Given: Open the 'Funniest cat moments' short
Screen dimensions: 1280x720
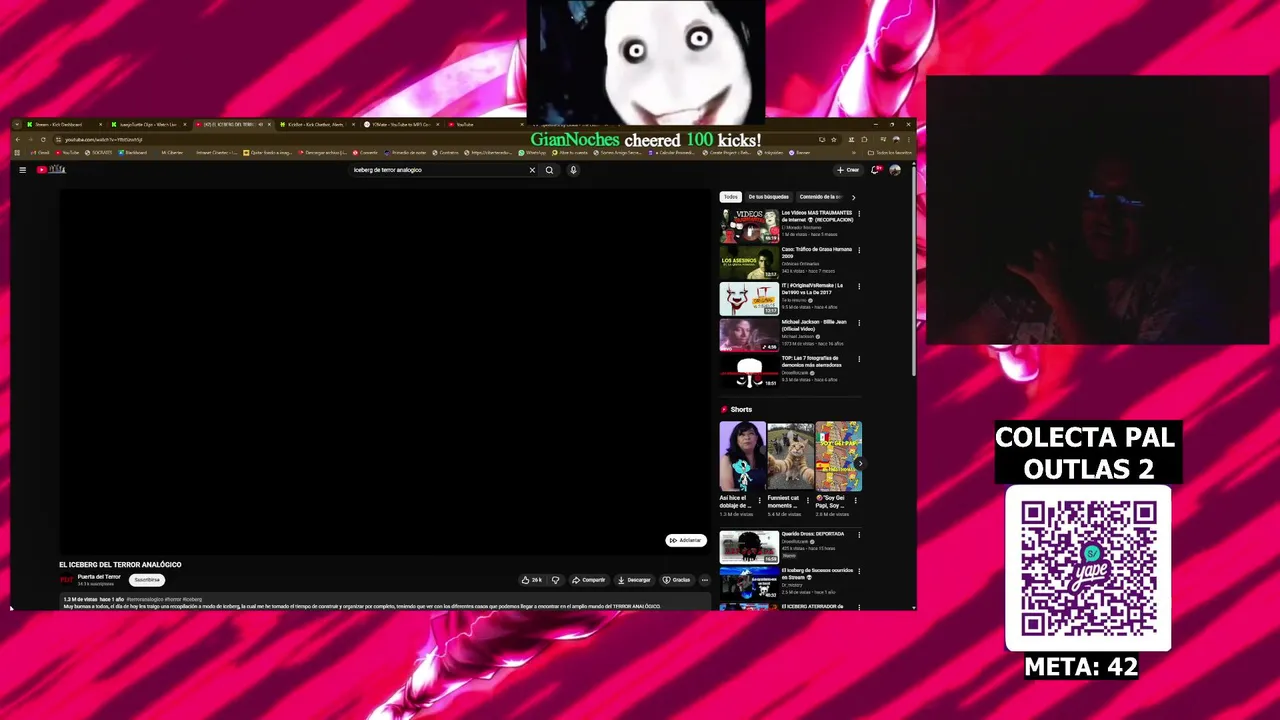Looking at the screenshot, I should pos(790,456).
